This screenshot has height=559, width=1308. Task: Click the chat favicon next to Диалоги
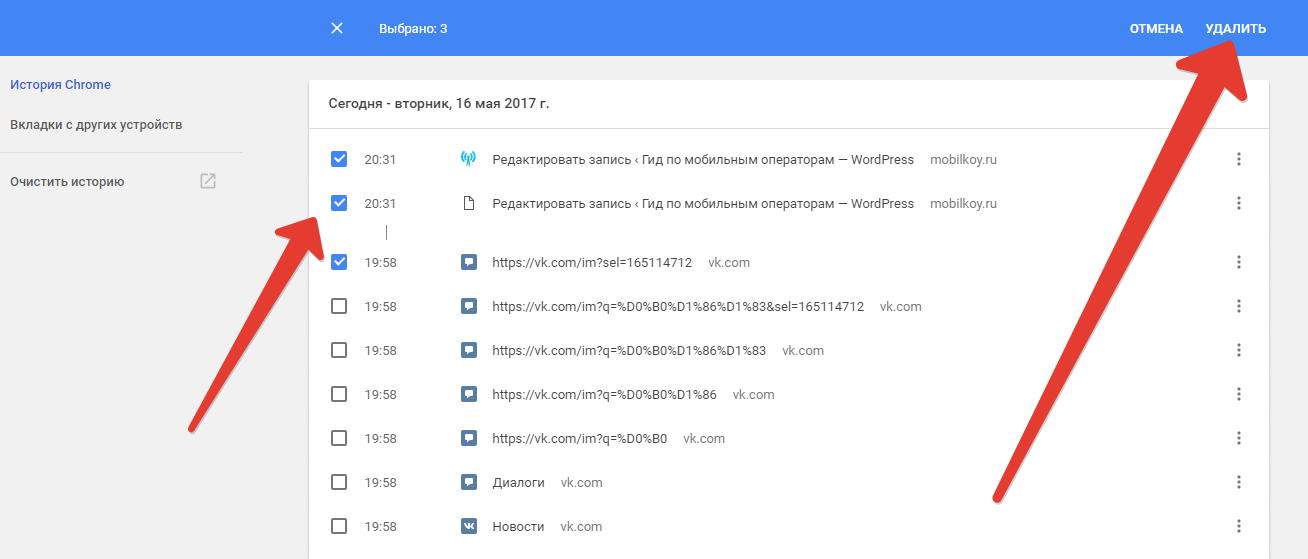coord(468,482)
